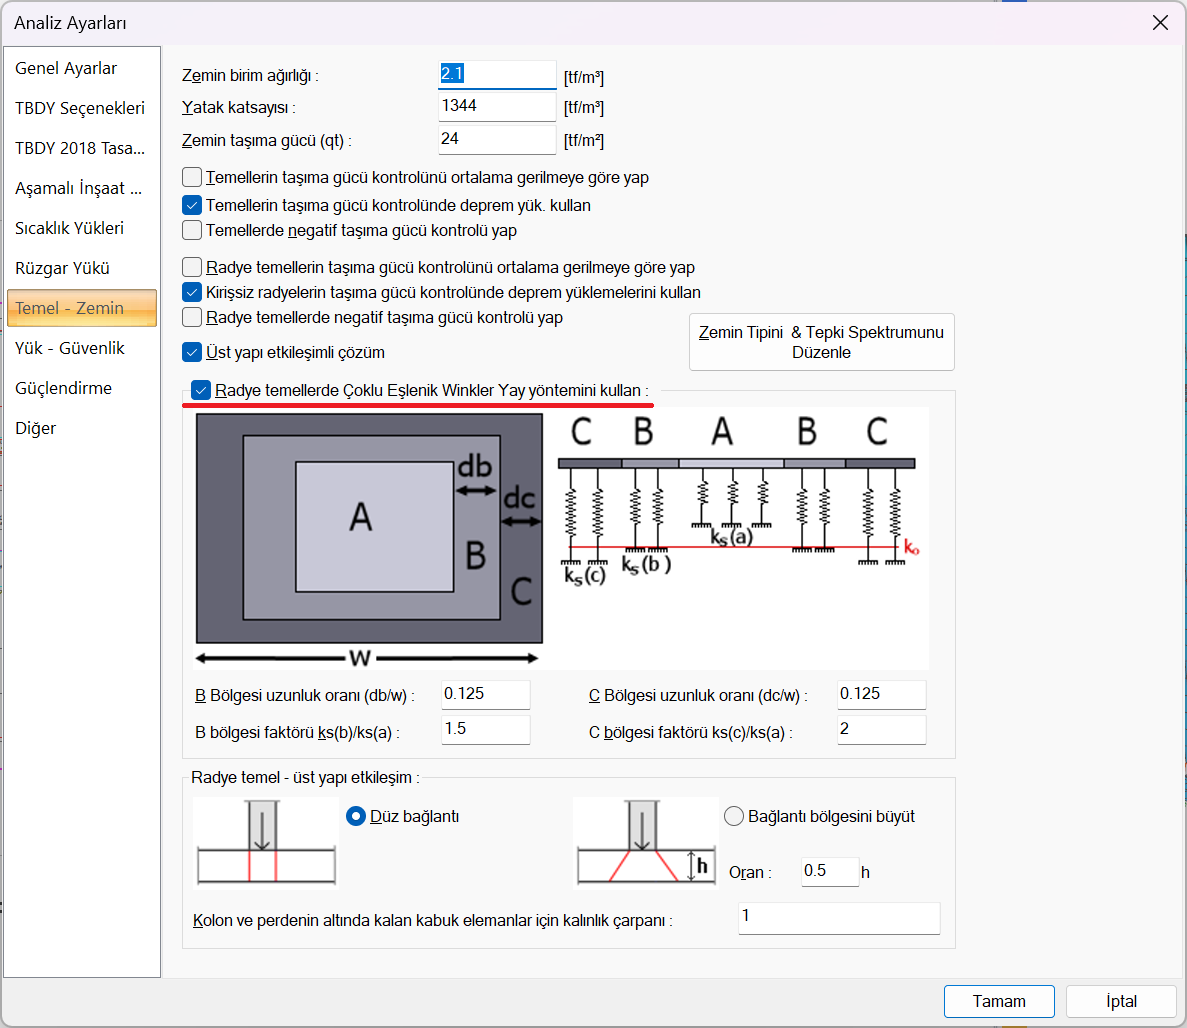Click the Düz bağlantı illustration image

click(266, 841)
